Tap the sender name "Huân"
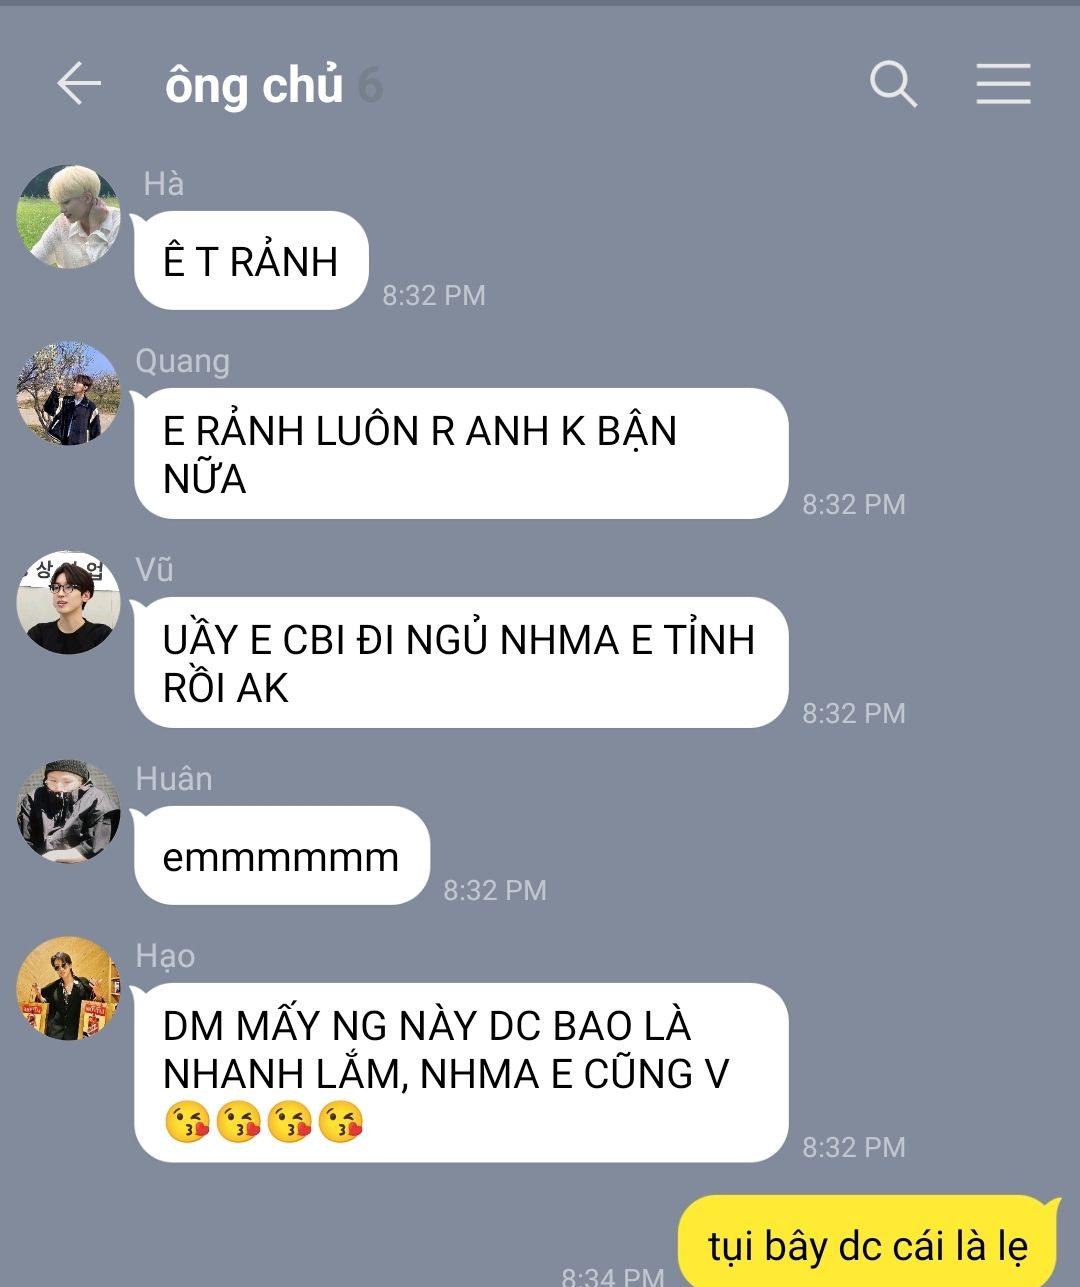Viewport: 1080px width, 1287px height. click(174, 778)
